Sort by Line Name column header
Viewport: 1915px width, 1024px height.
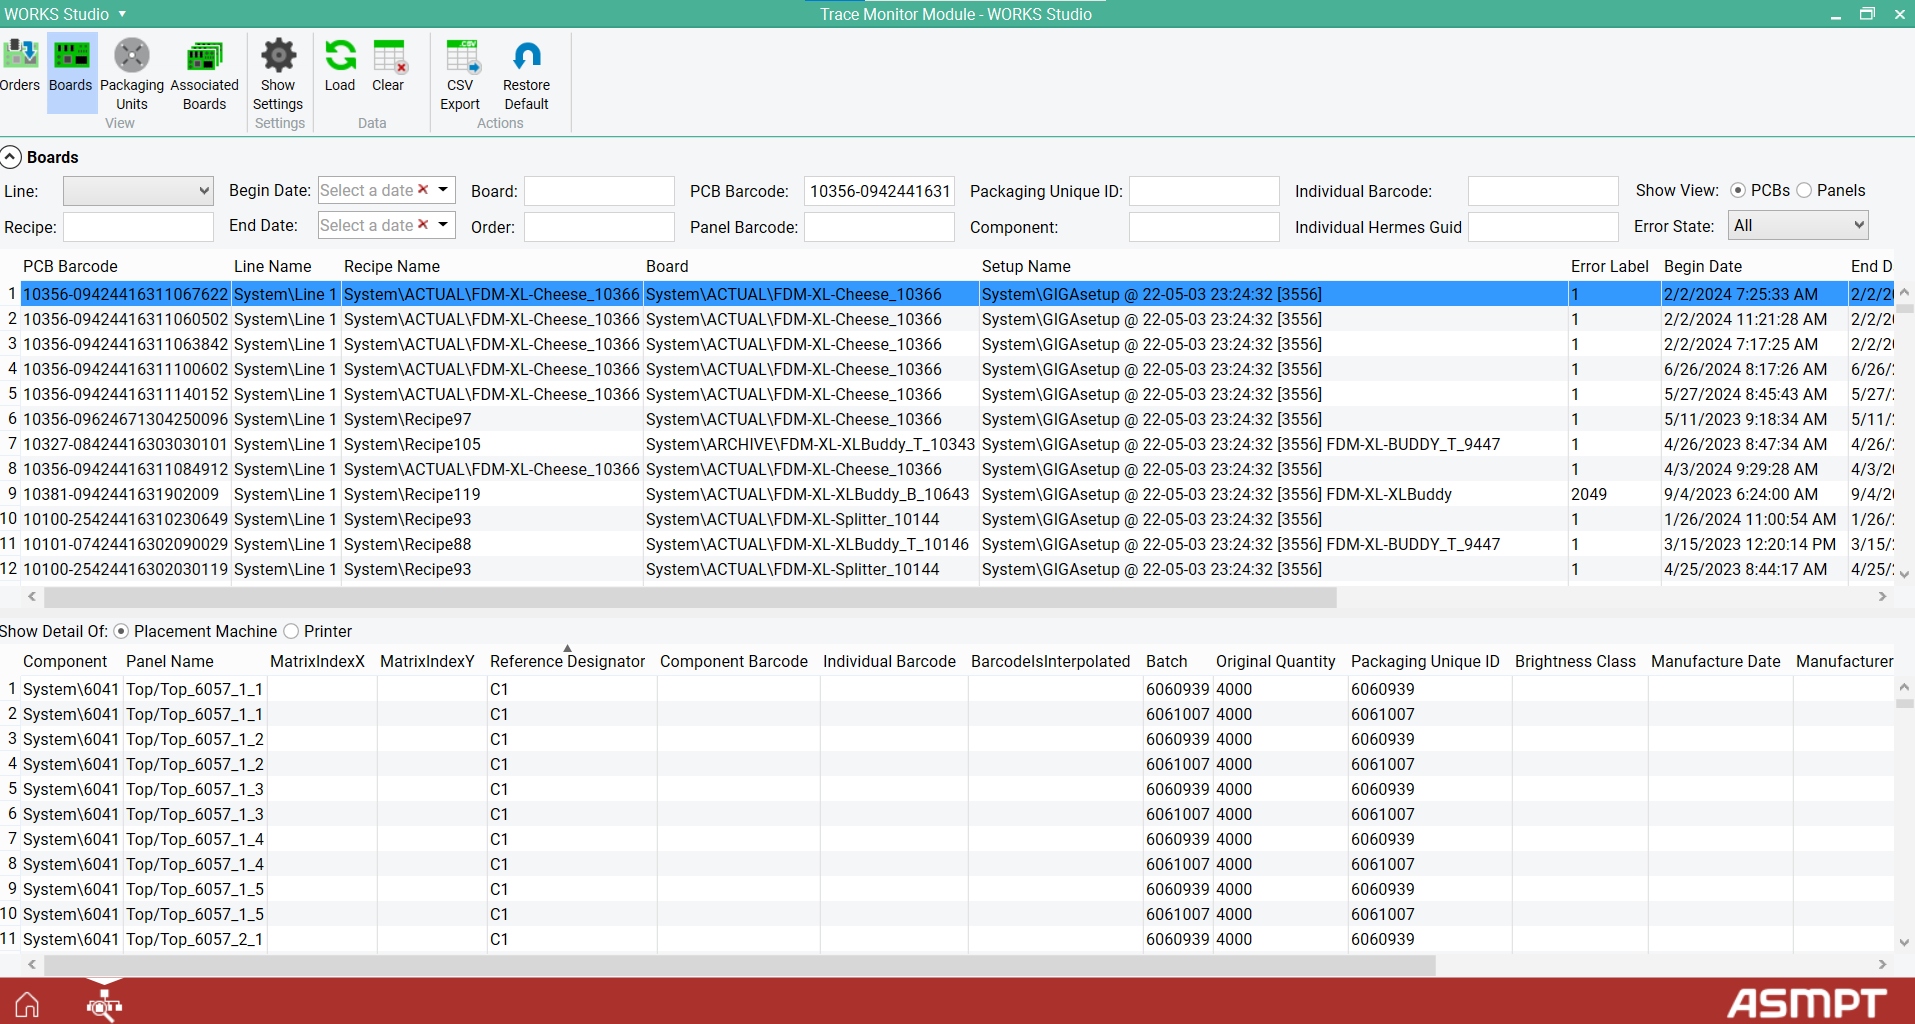272,266
